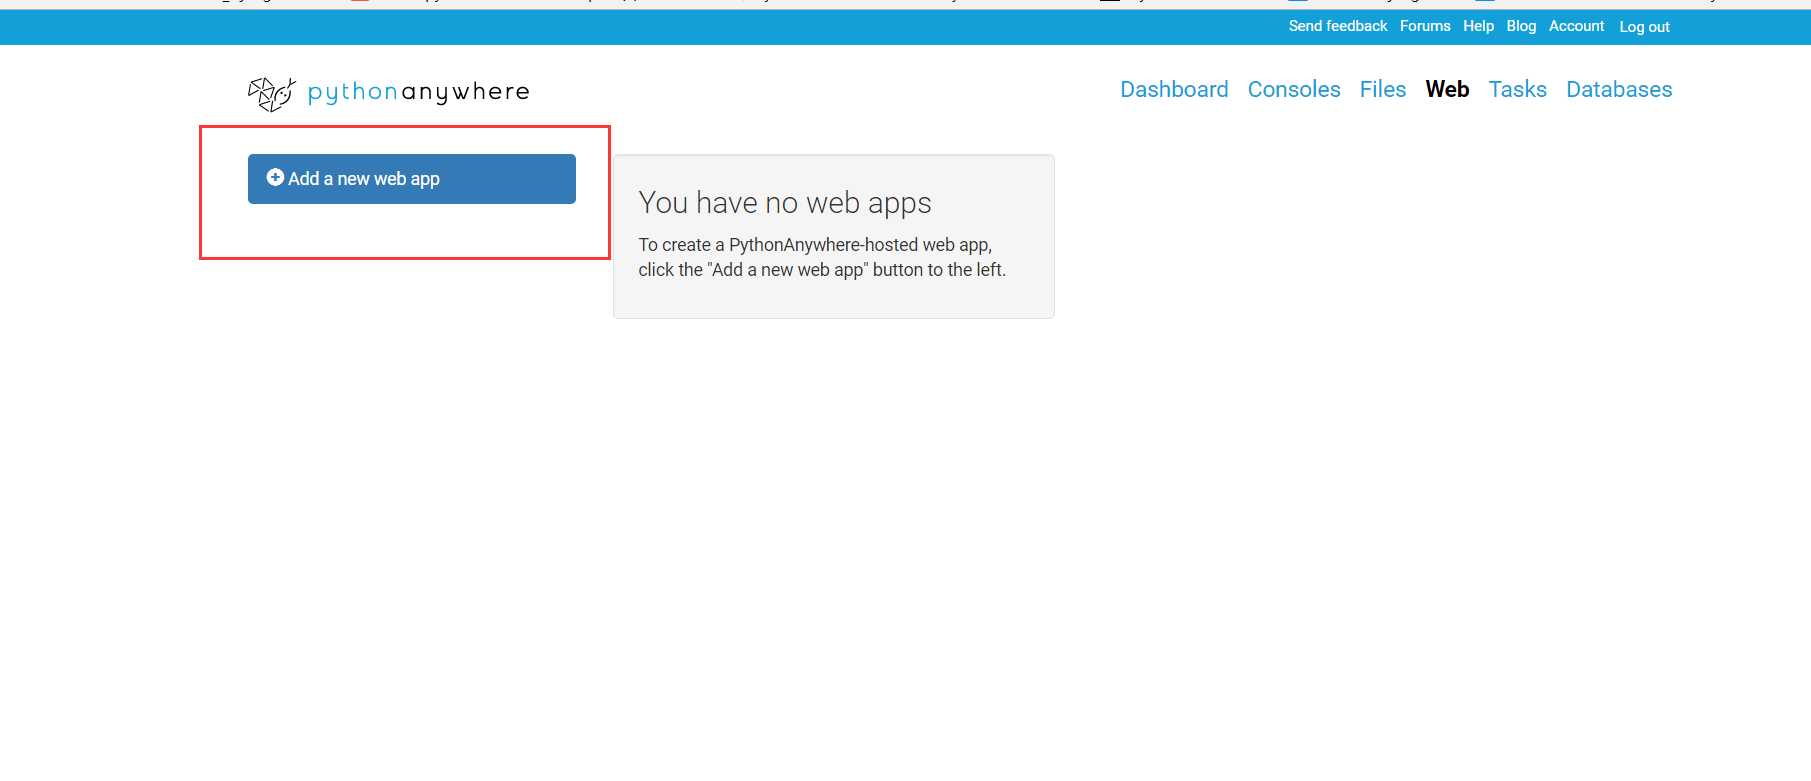This screenshot has width=1811, height=781.
Task: Switch to the Tasks tab
Action: 1517,89
